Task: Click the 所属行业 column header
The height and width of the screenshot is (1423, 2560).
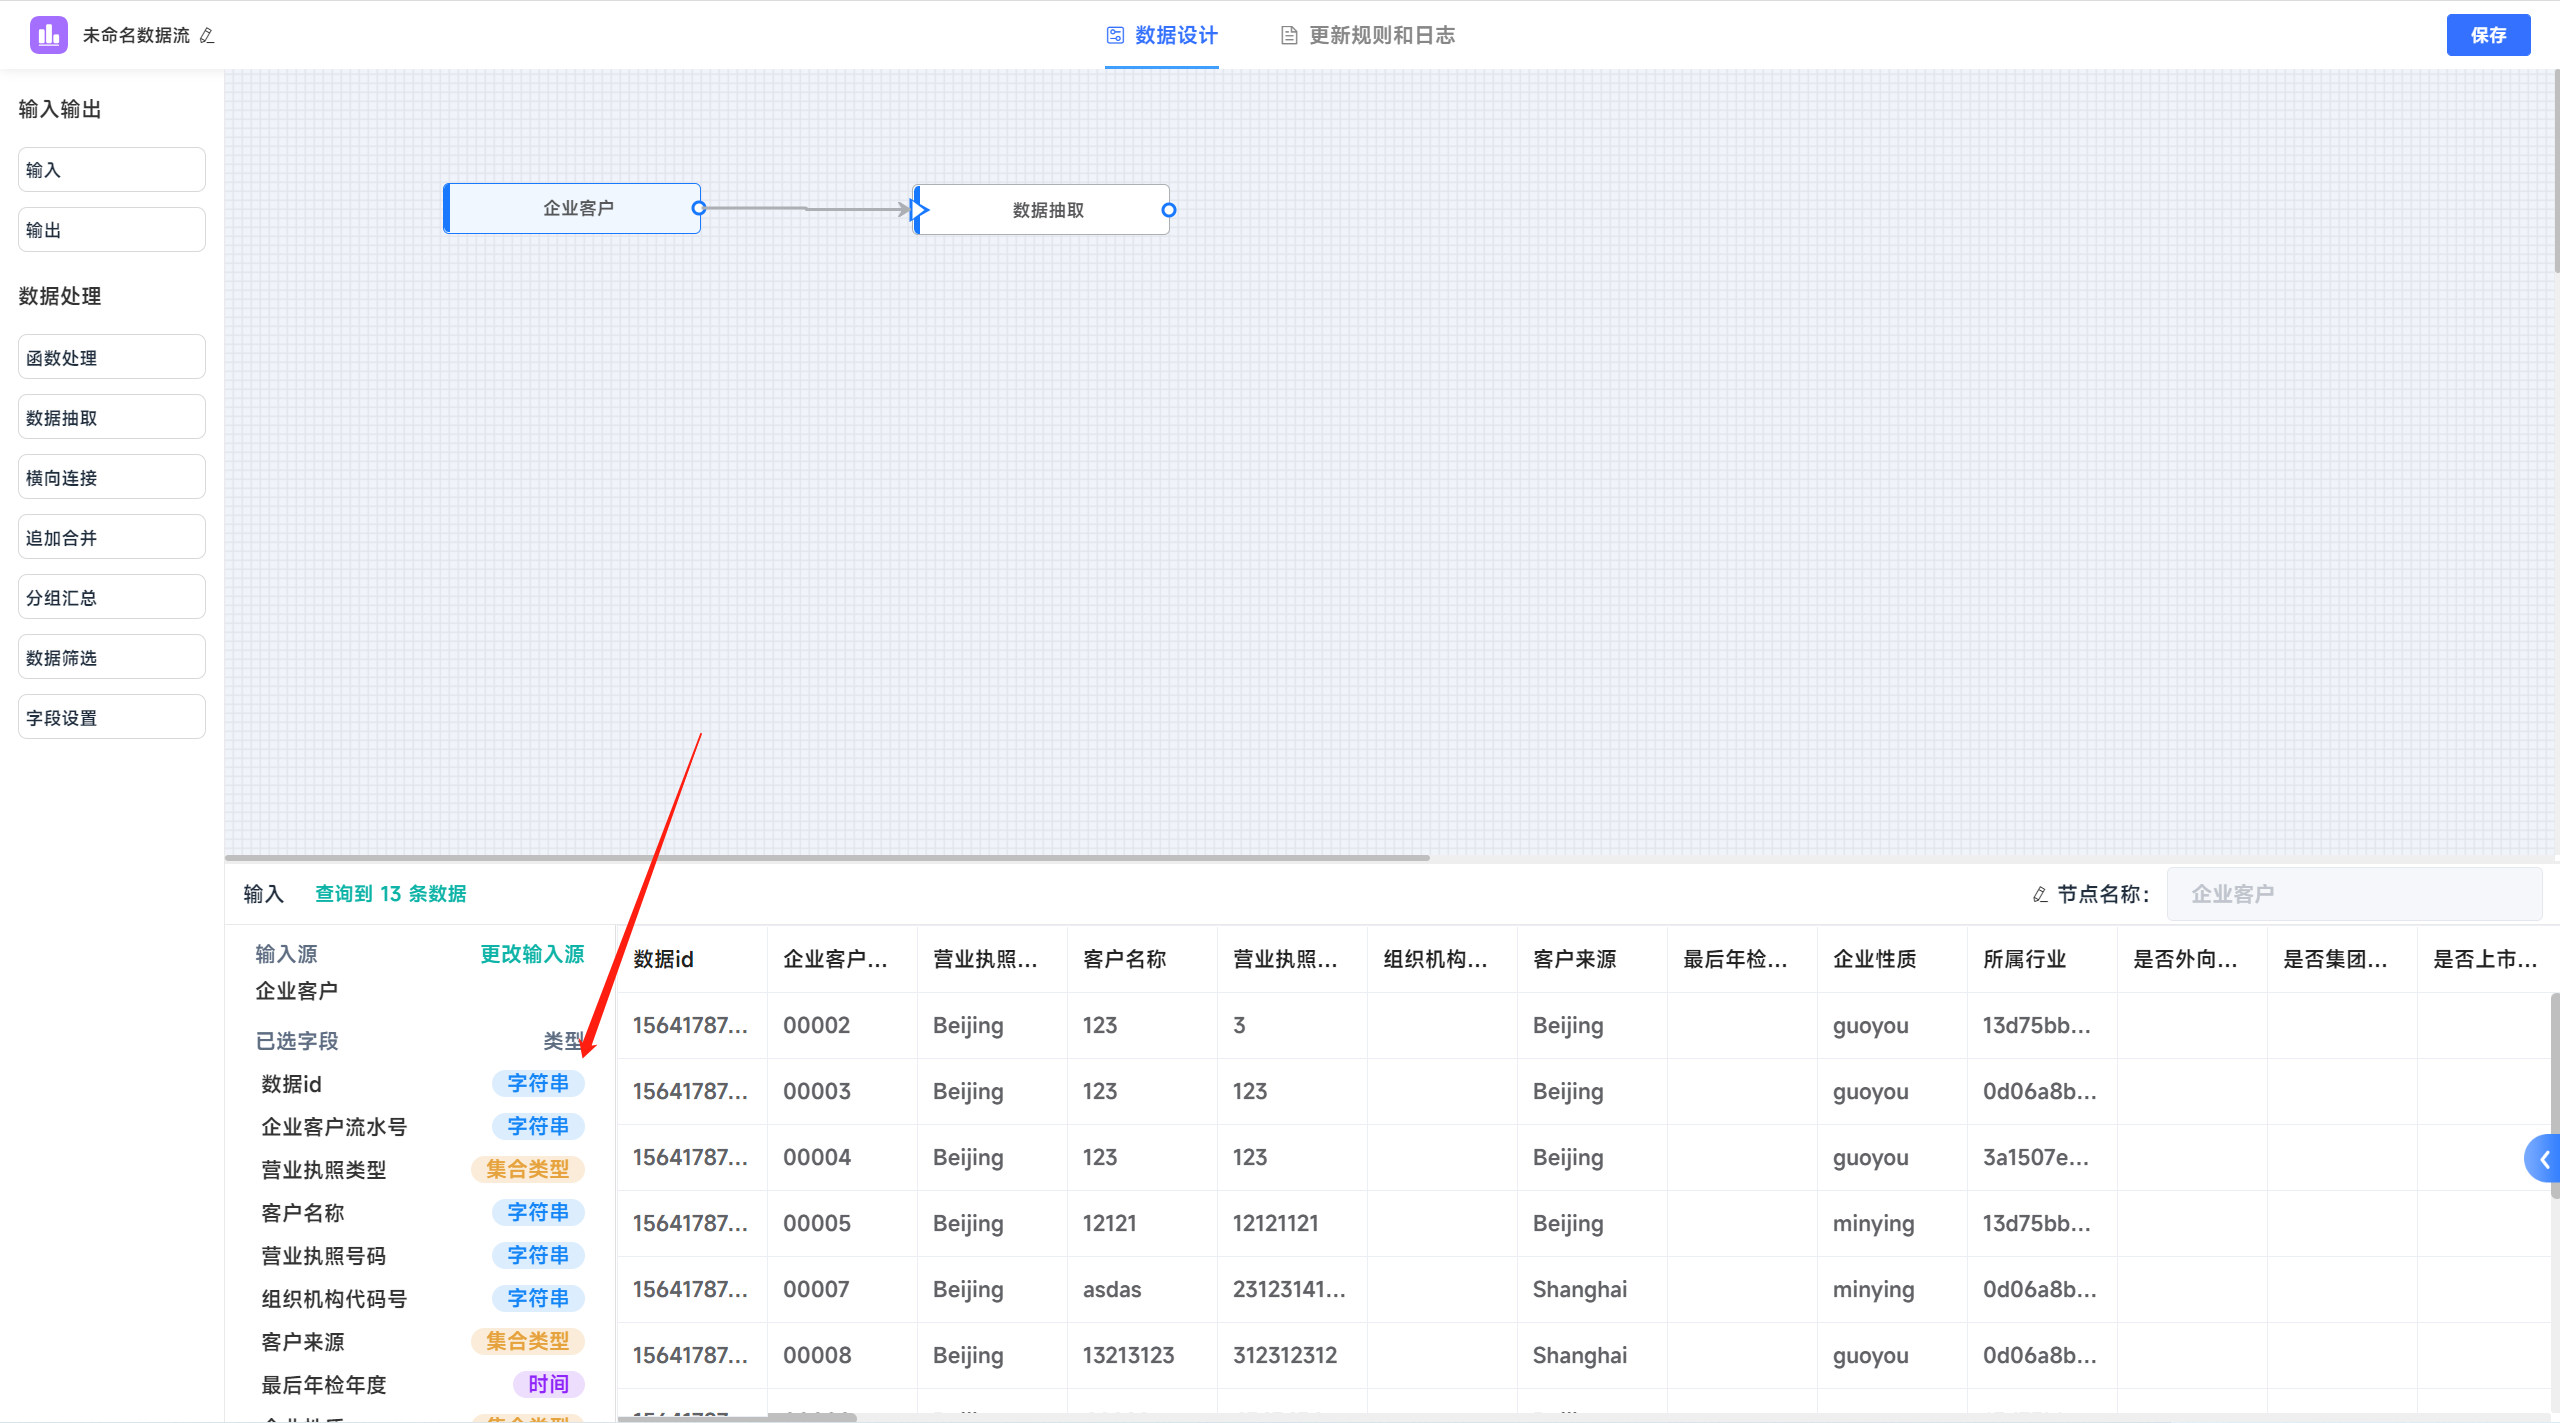Action: [2041, 959]
